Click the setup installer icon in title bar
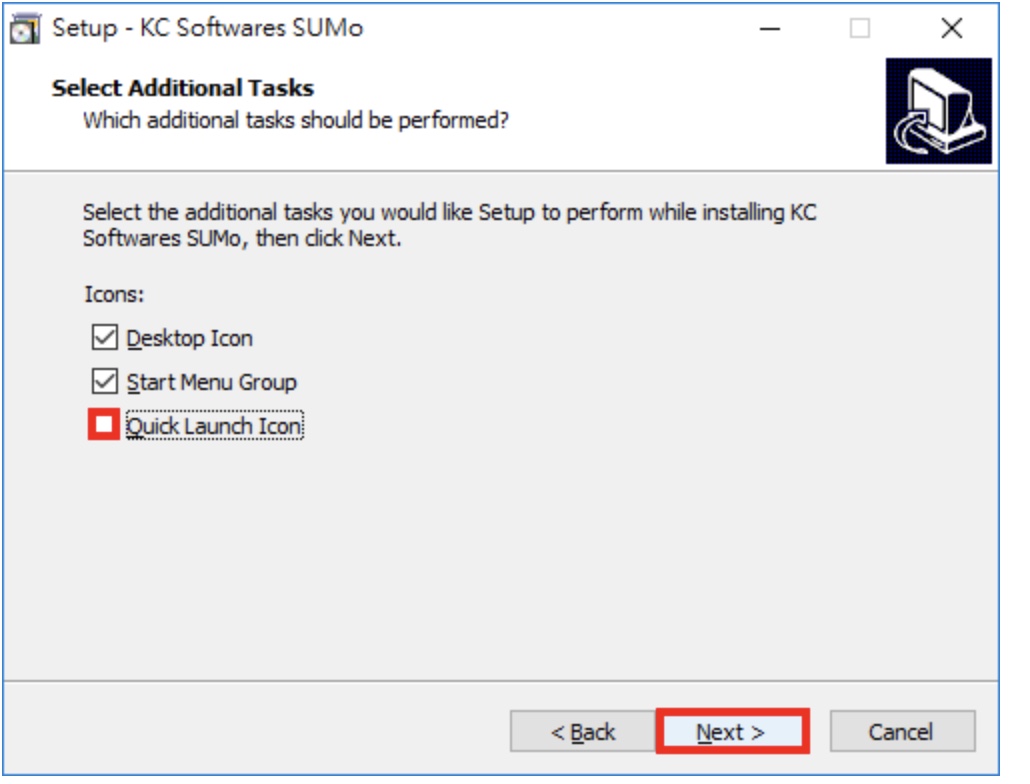Screen dimensions: 1030x784 pos(25,28)
